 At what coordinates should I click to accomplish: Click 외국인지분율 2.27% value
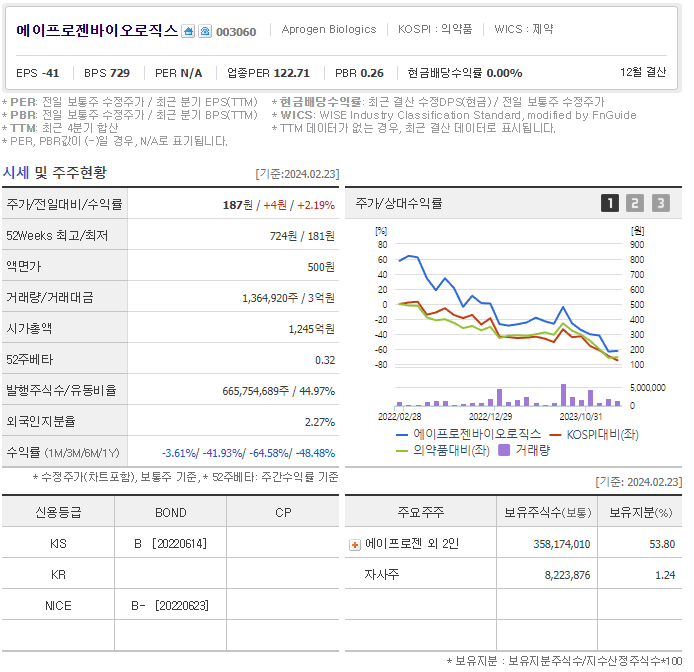pos(320,422)
